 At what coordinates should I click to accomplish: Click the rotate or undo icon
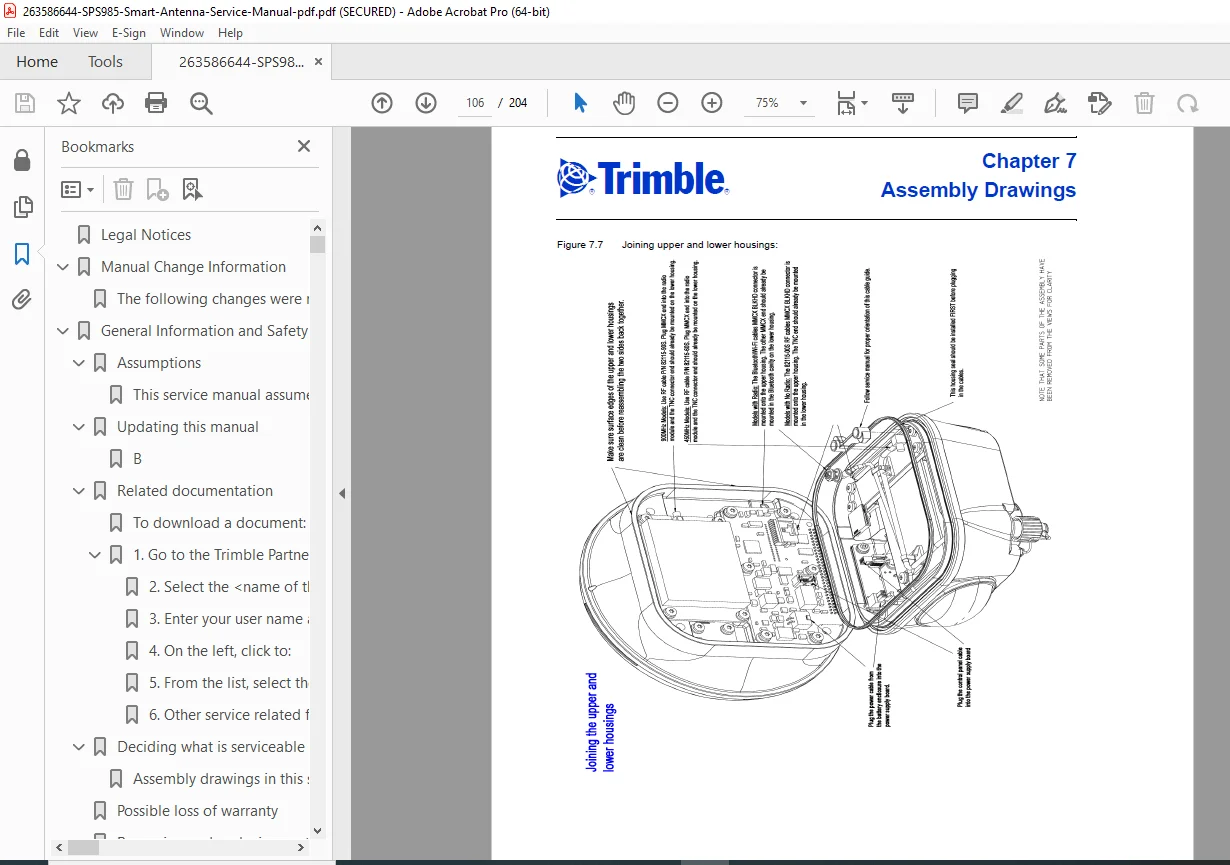[1187, 103]
